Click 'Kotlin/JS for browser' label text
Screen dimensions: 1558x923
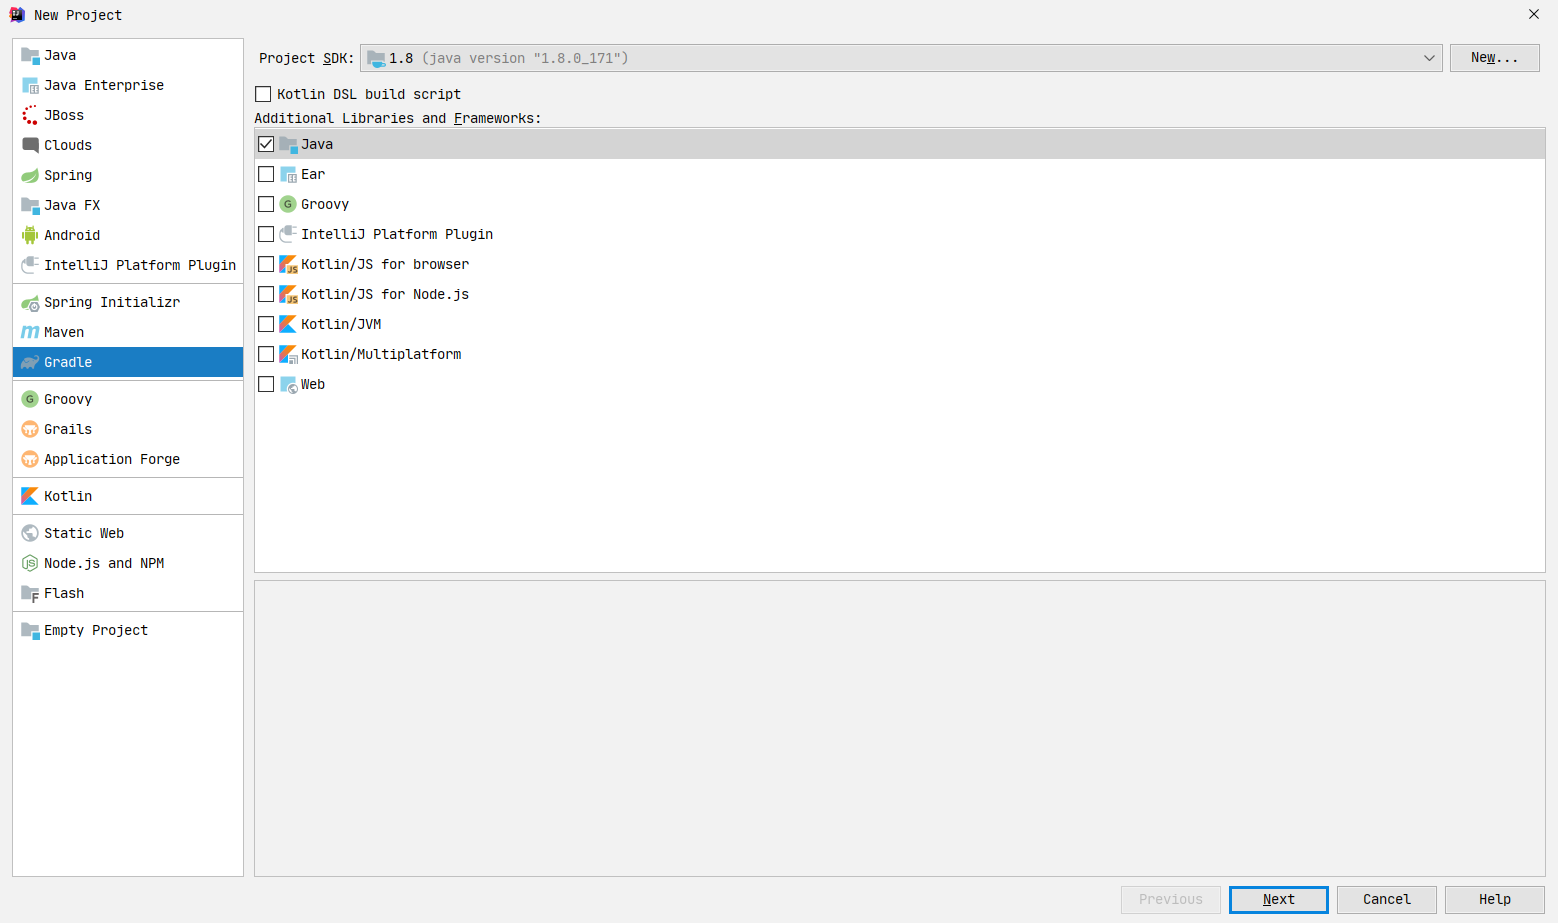point(385,264)
